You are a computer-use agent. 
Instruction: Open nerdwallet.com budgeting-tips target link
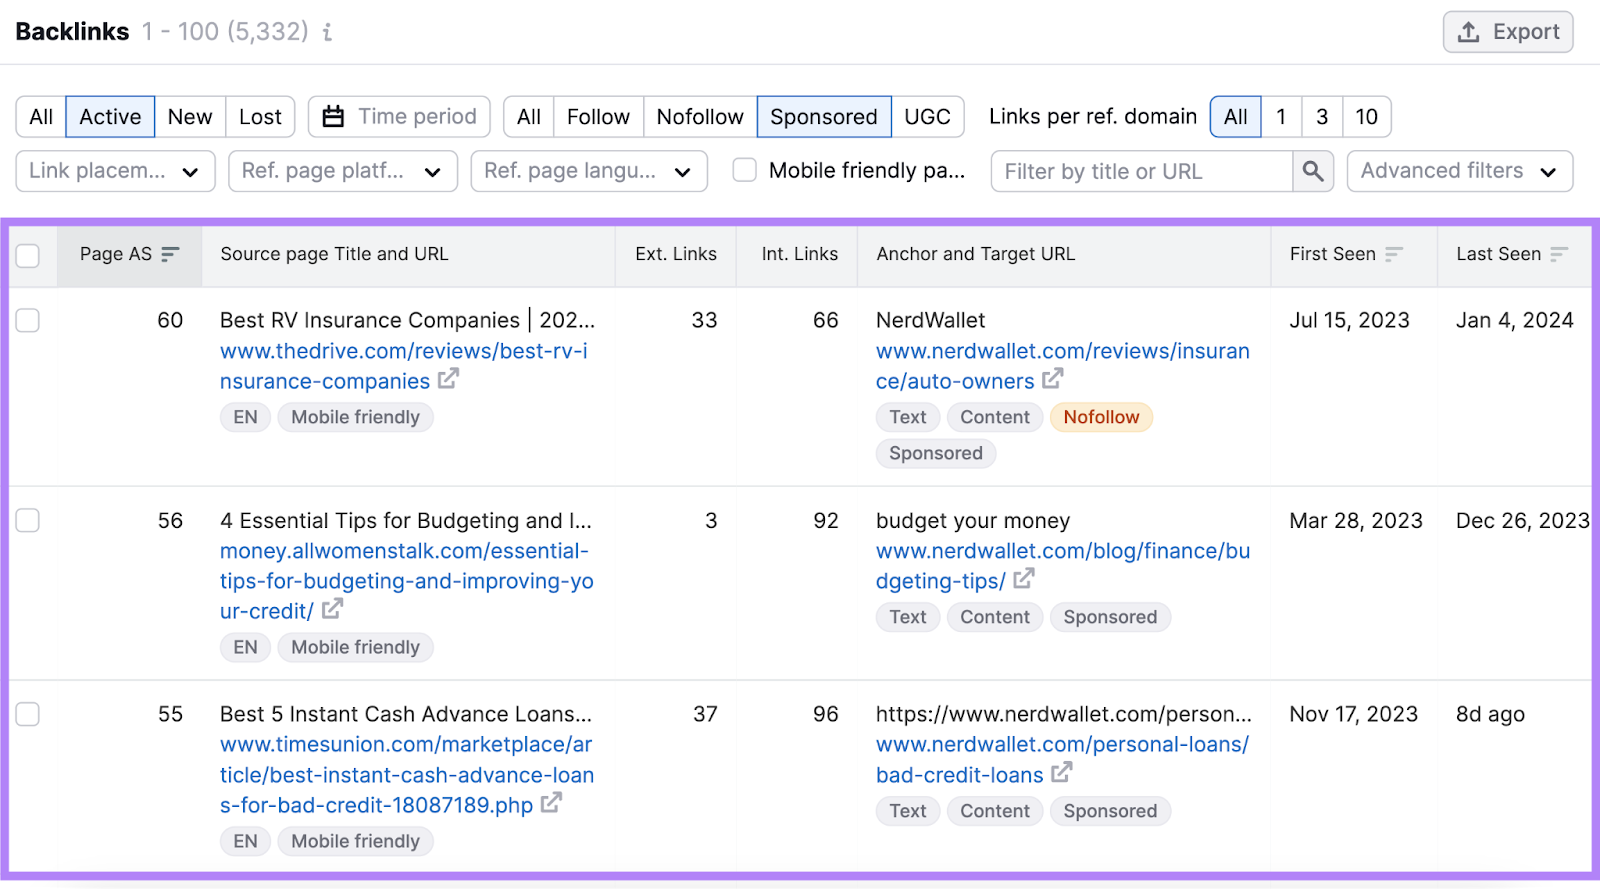[1063, 566]
